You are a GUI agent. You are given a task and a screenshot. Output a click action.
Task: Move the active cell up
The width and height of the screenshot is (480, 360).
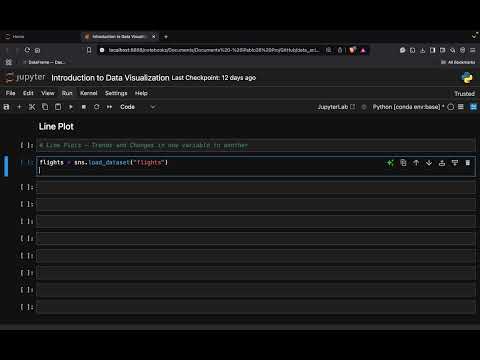tap(416, 163)
